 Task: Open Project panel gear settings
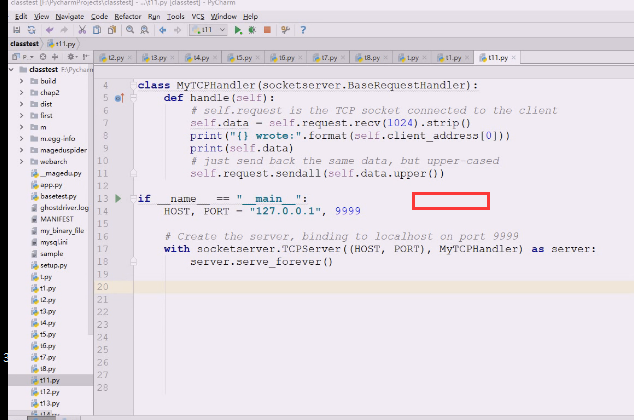[x=71, y=57]
